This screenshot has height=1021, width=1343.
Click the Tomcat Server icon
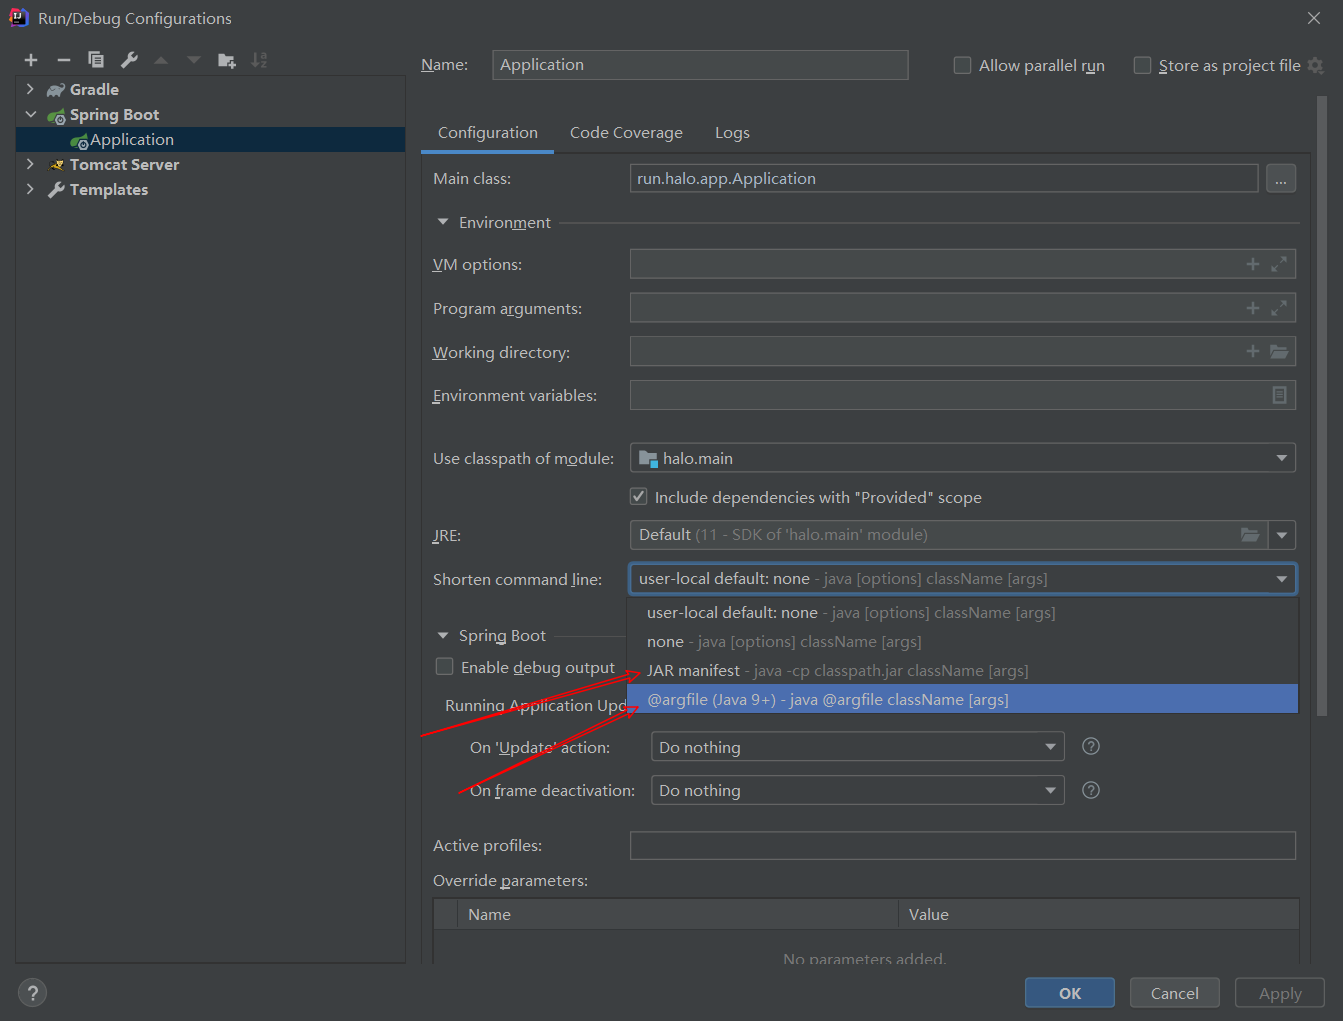click(x=56, y=165)
